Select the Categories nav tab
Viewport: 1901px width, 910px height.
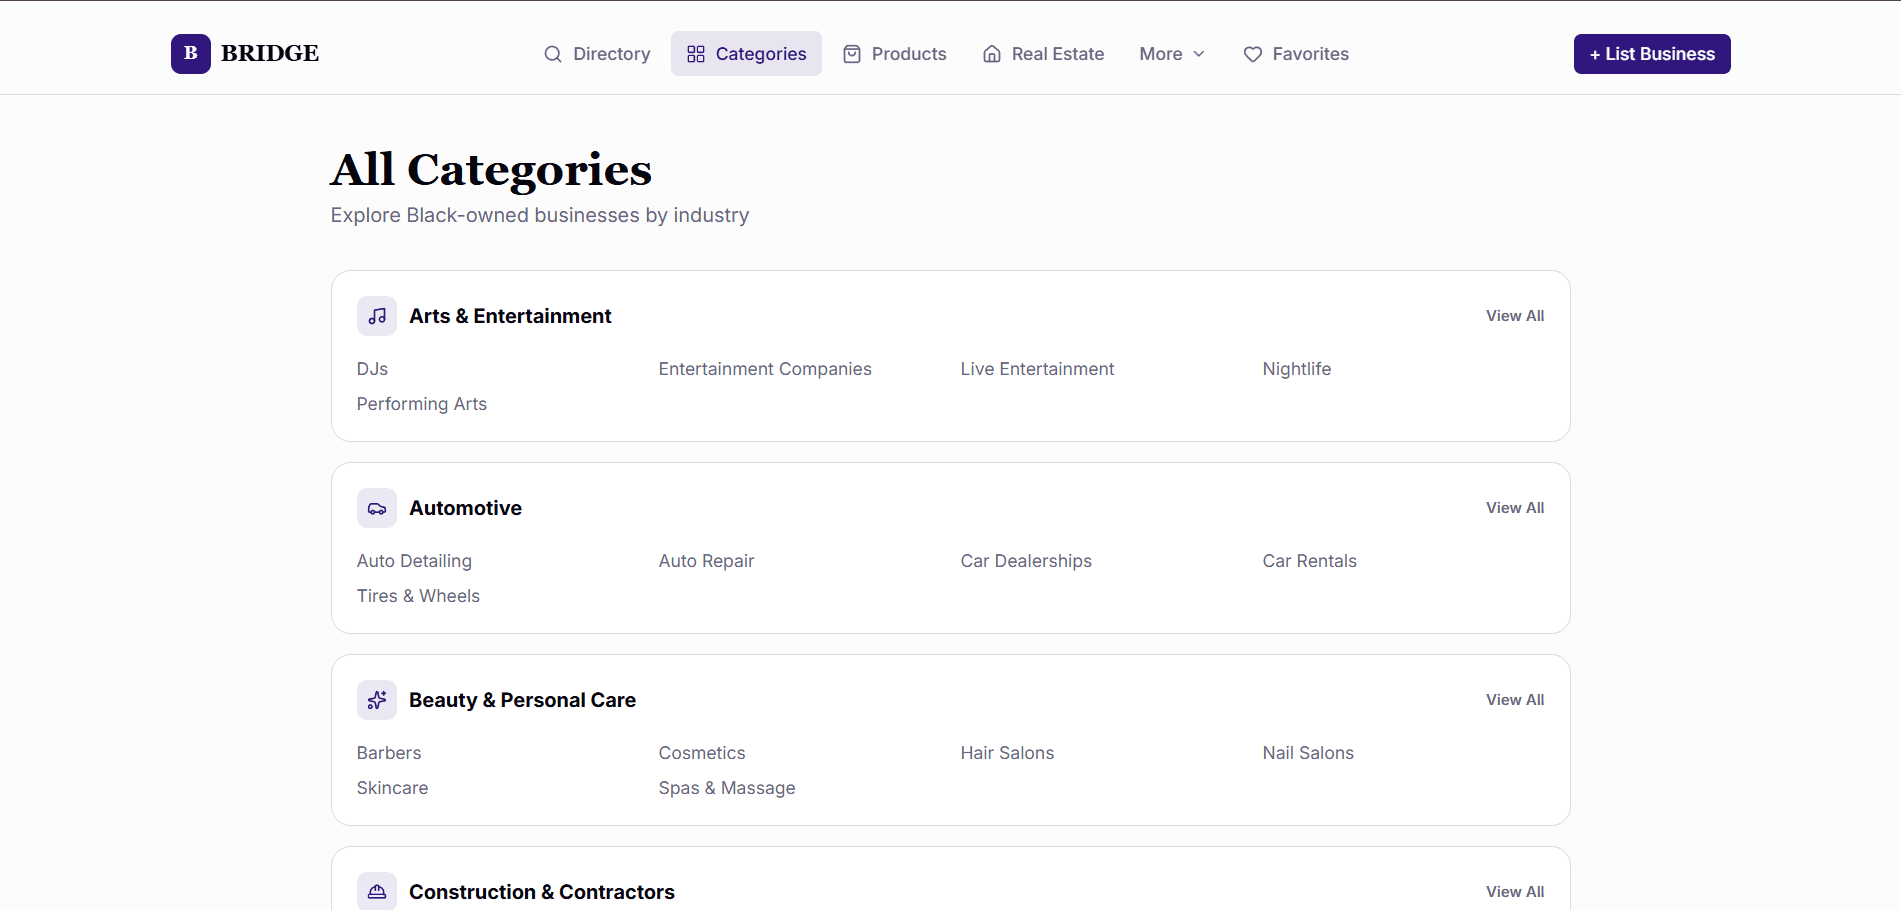746,54
